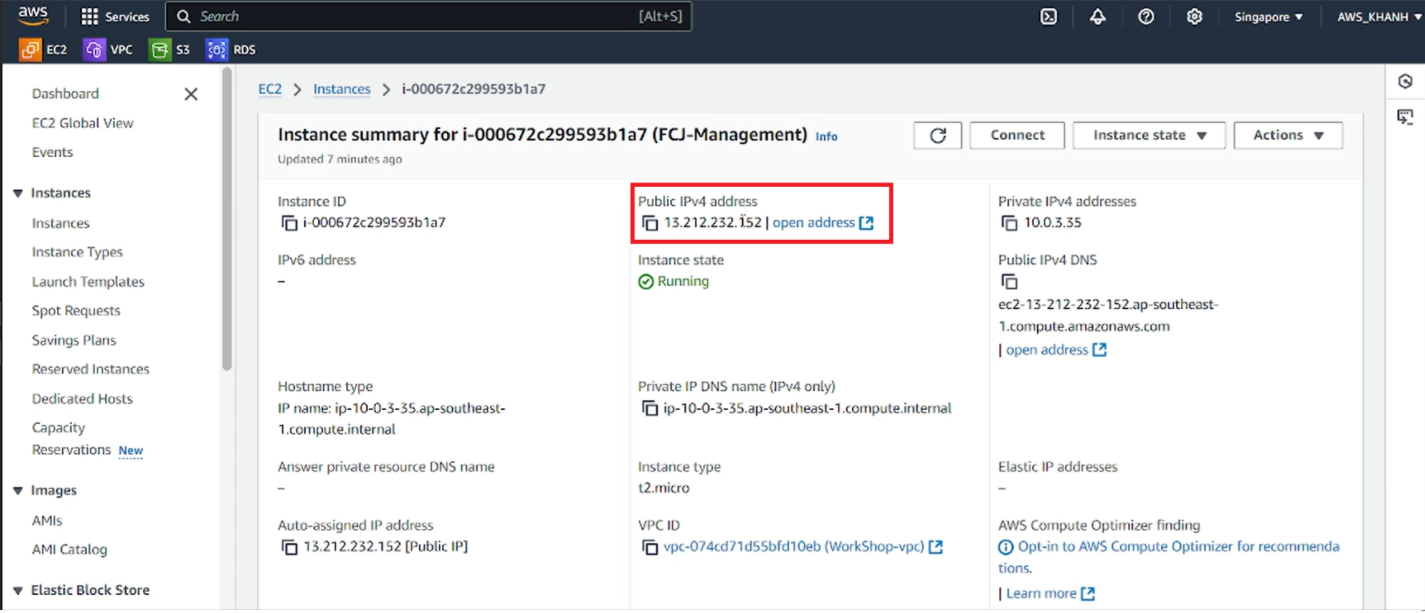Copy the Private IPv4 address 10.0.3.35
1425x613 pixels.
coord(1010,223)
